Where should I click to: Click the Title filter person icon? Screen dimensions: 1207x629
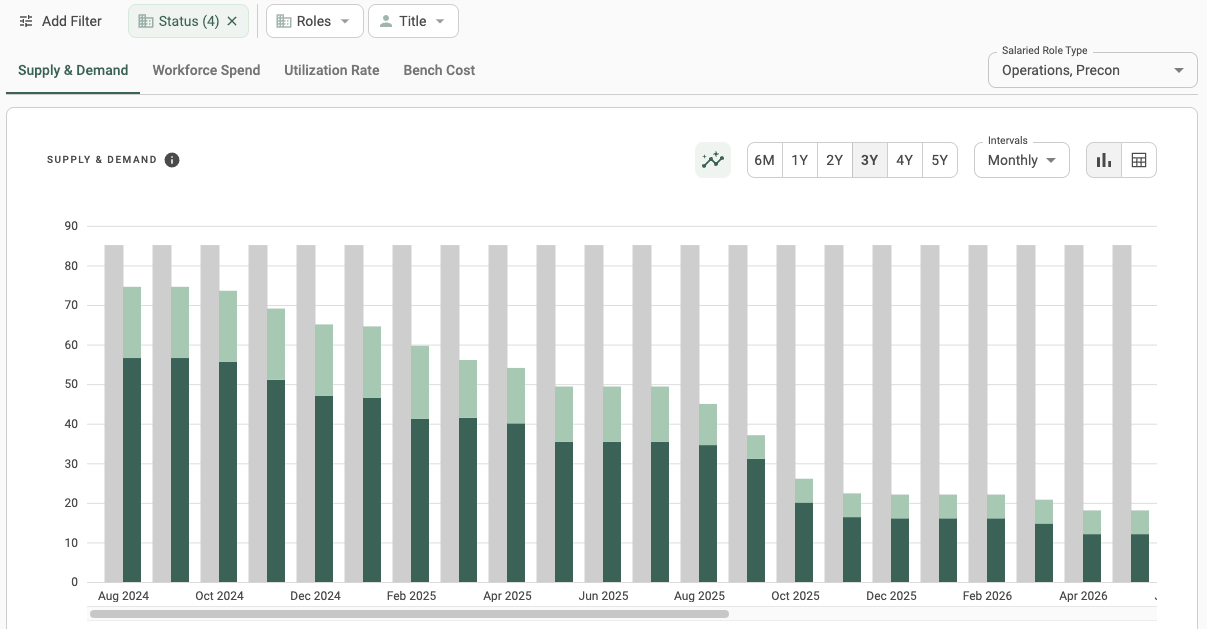coord(385,20)
